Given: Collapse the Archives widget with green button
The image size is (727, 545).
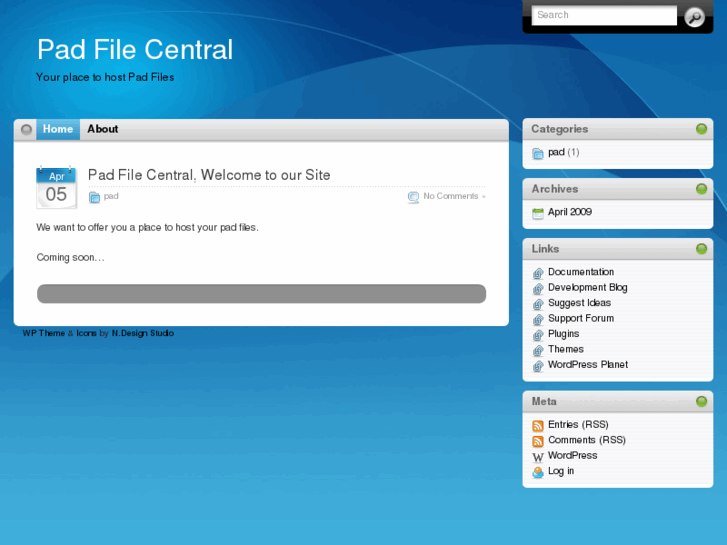Looking at the screenshot, I should tap(701, 189).
